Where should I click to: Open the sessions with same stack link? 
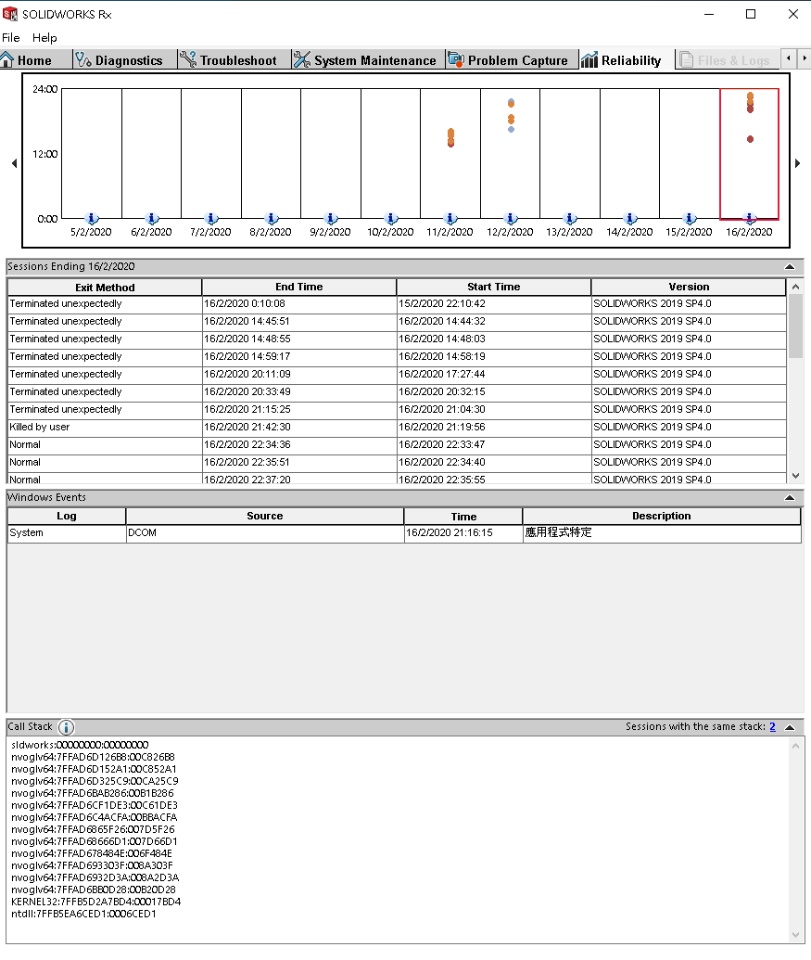coord(772,727)
